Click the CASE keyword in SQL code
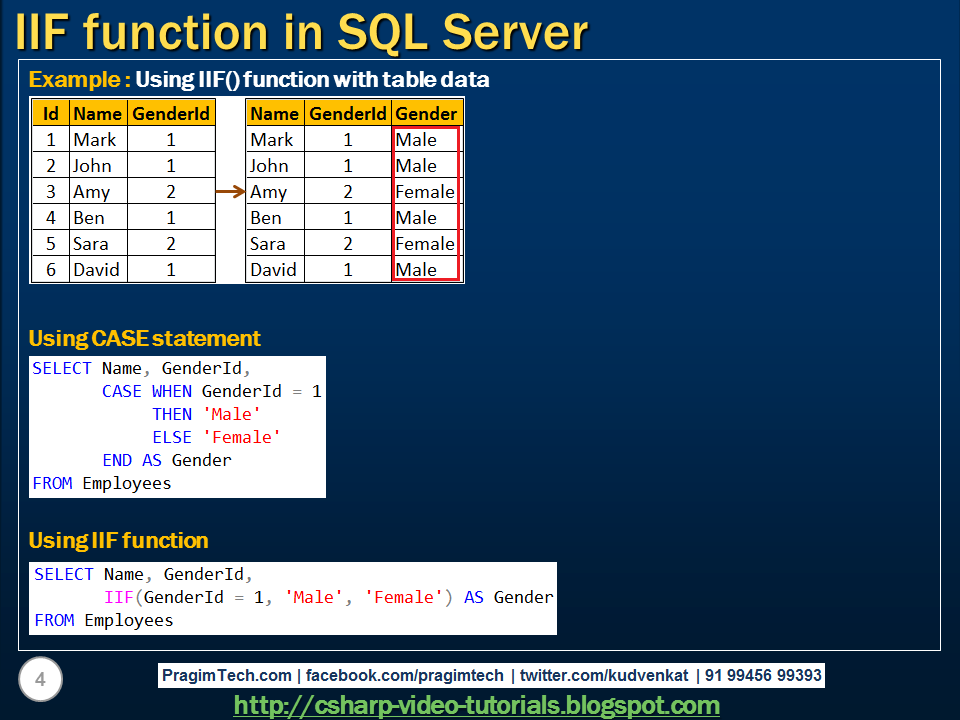This screenshot has width=960, height=720. click(x=121, y=391)
